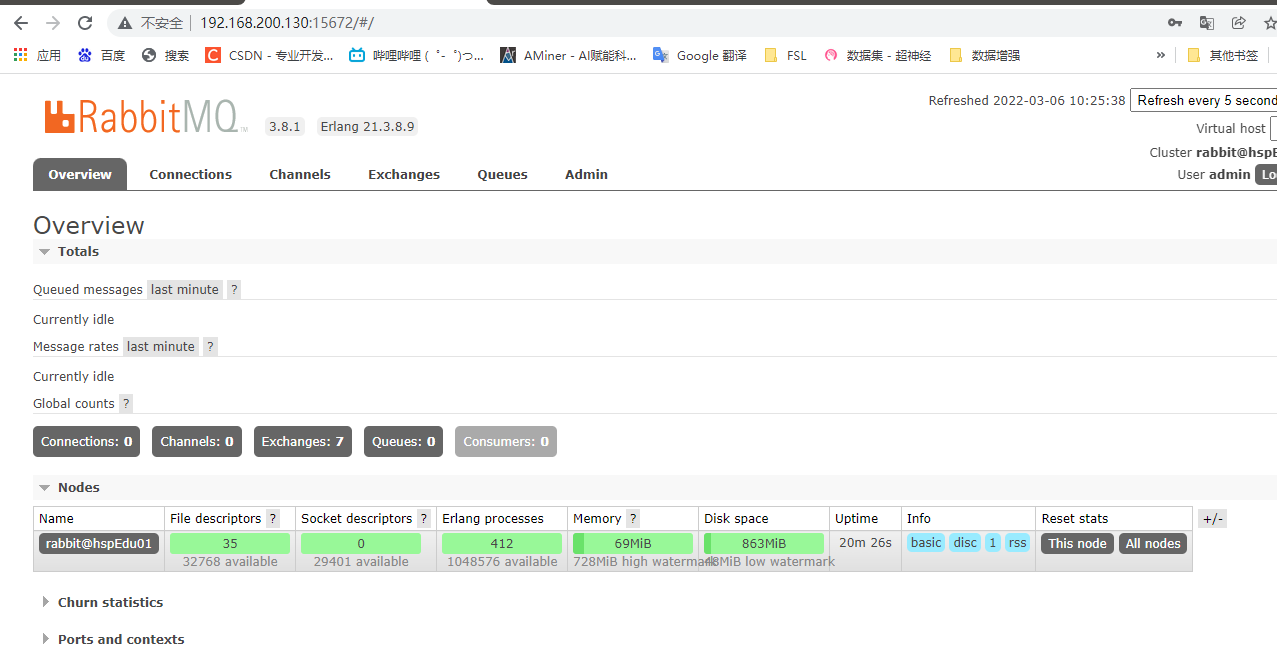1277x667 pixels.
Task: Click the basic info tag
Action: coord(926,542)
